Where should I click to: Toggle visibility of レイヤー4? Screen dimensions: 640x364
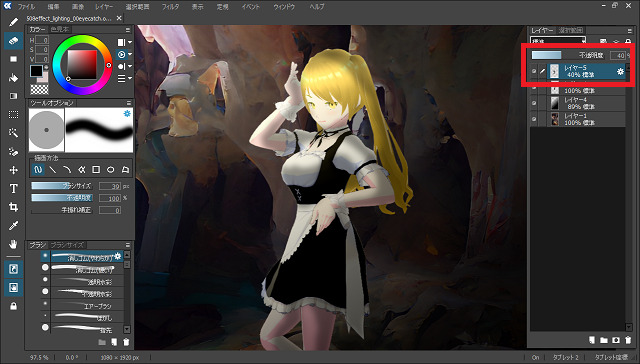pyautogui.click(x=534, y=103)
